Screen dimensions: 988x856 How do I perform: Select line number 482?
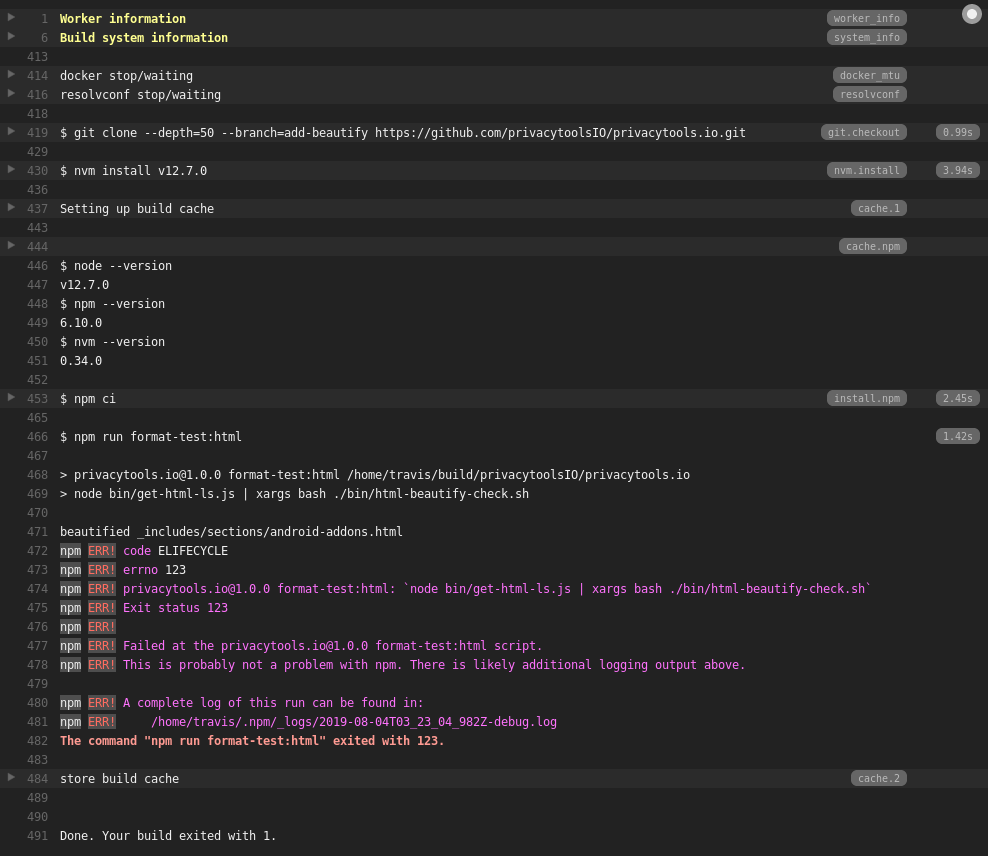pyautogui.click(x=37, y=741)
